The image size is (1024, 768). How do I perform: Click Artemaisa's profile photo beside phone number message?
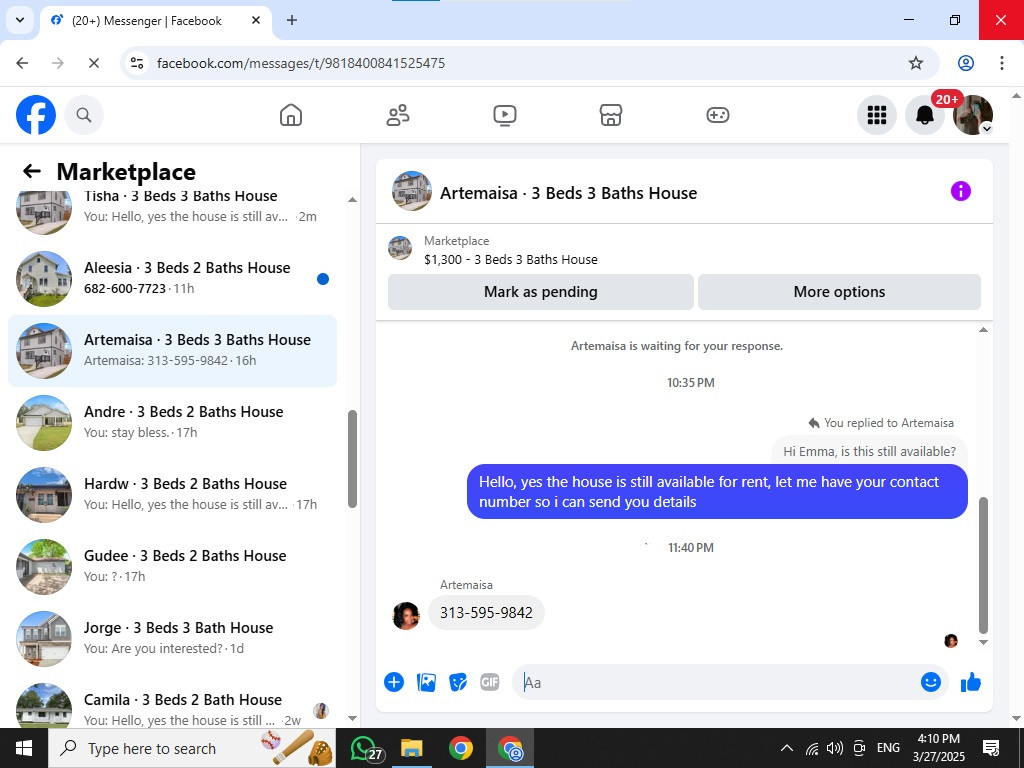click(406, 615)
